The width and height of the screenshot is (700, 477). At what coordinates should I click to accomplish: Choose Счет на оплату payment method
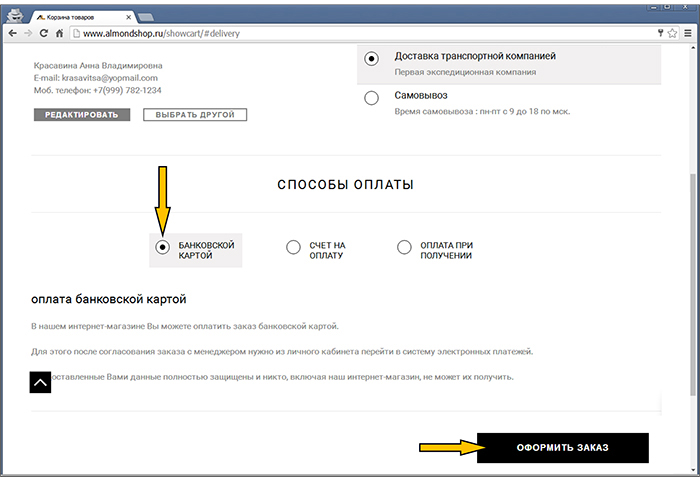[293, 247]
